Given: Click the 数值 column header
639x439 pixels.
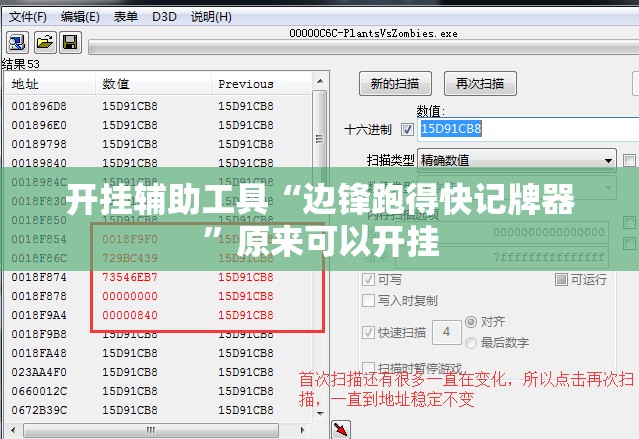Looking at the screenshot, I should (154, 84).
